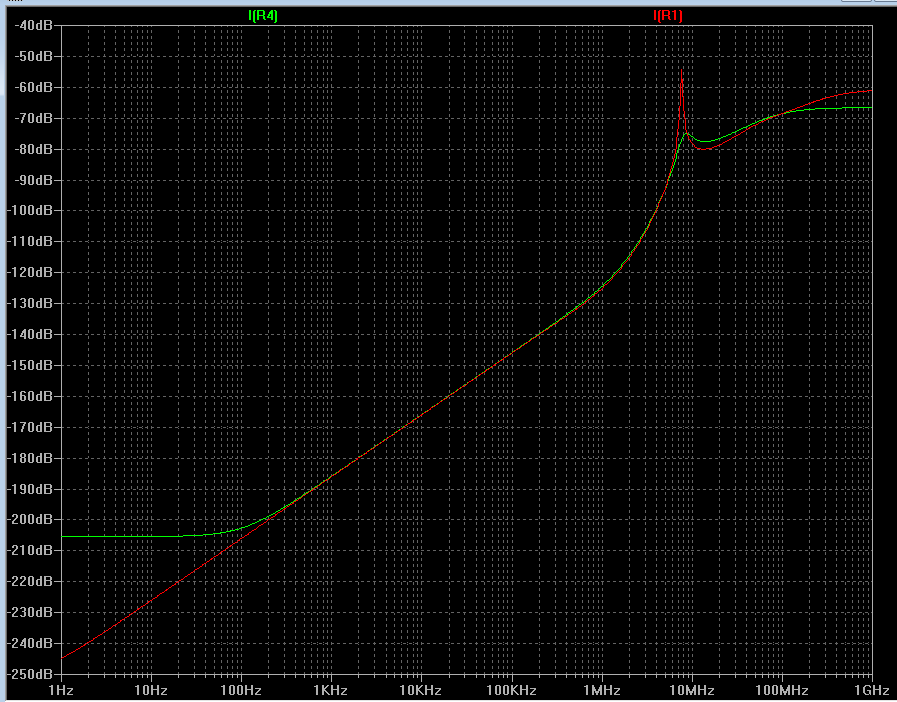The width and height of the screenshot is (897, 702).
Task: Click the -140dB axis label
Action: [x=29, y=334]
